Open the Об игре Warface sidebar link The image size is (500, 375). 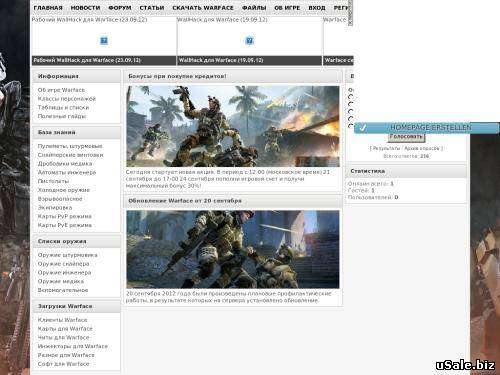[x=61, y=90]
